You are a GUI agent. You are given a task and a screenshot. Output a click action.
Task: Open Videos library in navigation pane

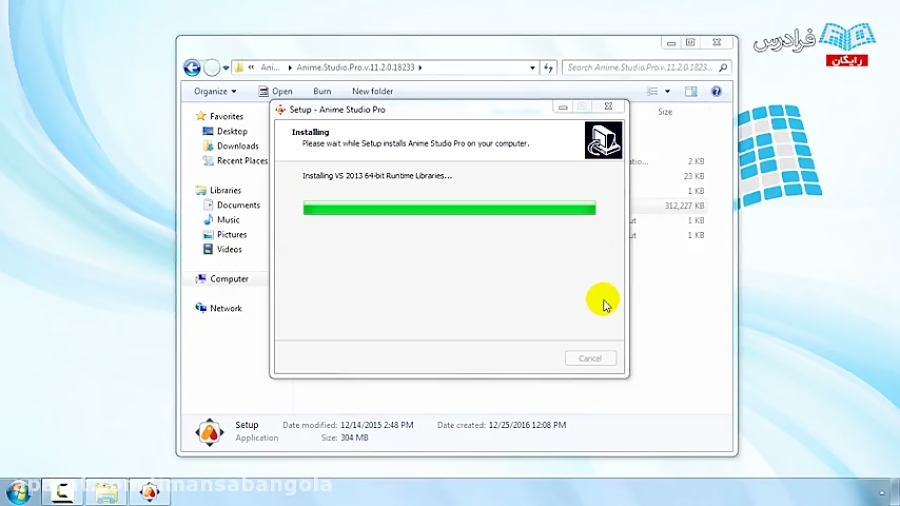(229, 250)
